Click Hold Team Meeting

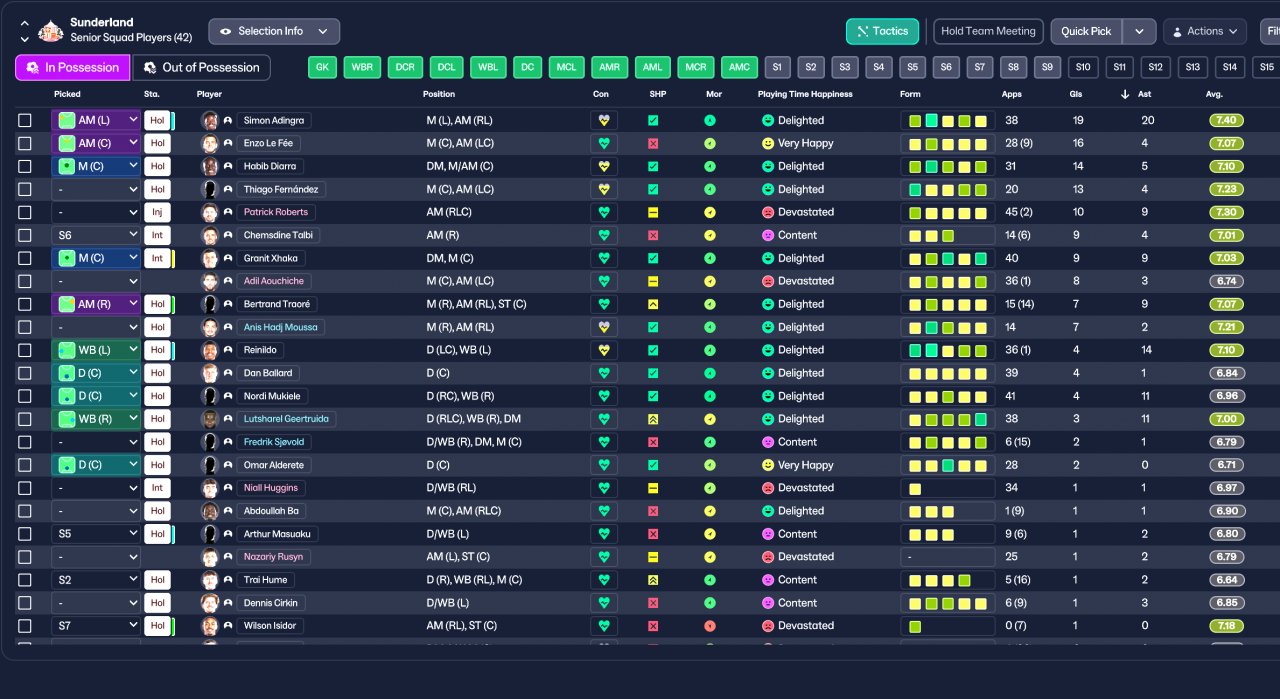click(x=988, y=31)
